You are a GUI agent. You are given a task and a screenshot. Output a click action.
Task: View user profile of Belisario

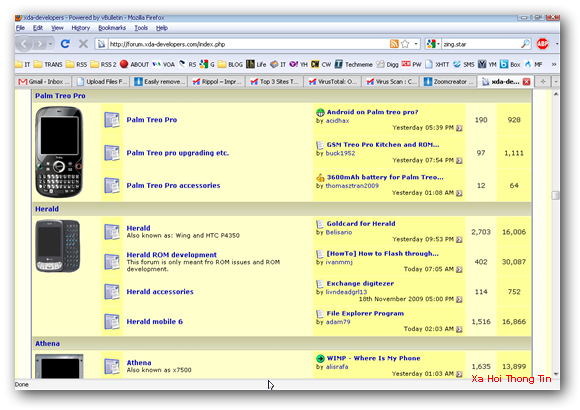pyautogui.click(x=339, y=232)
